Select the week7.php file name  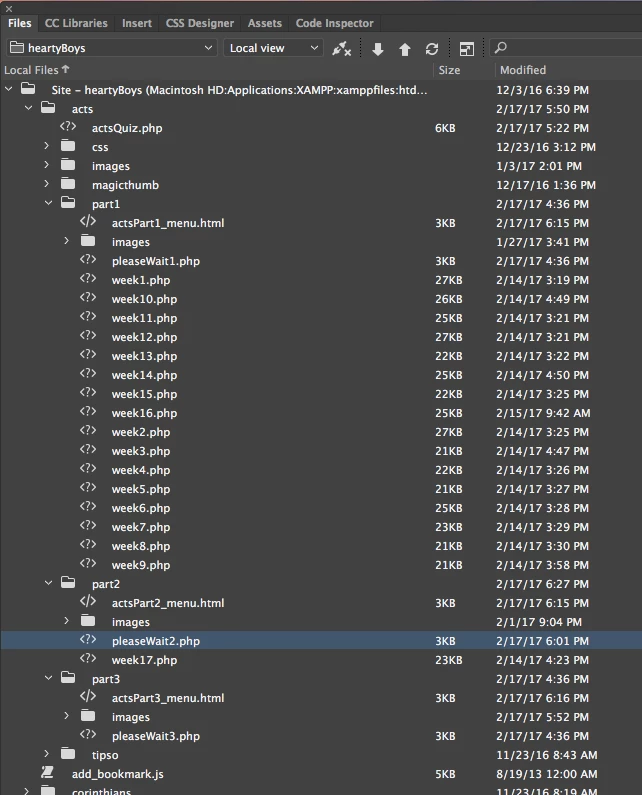[141, 527]
